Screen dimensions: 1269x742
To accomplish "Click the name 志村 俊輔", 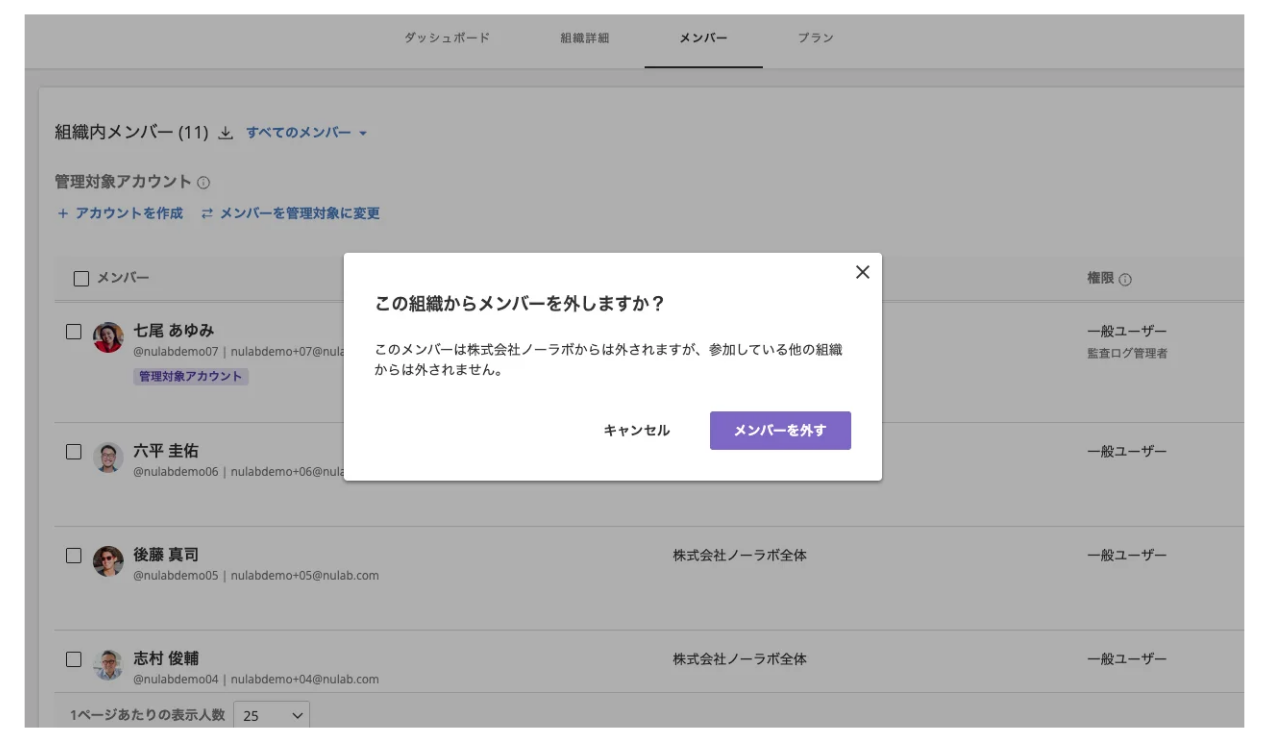I will (166, 659).
